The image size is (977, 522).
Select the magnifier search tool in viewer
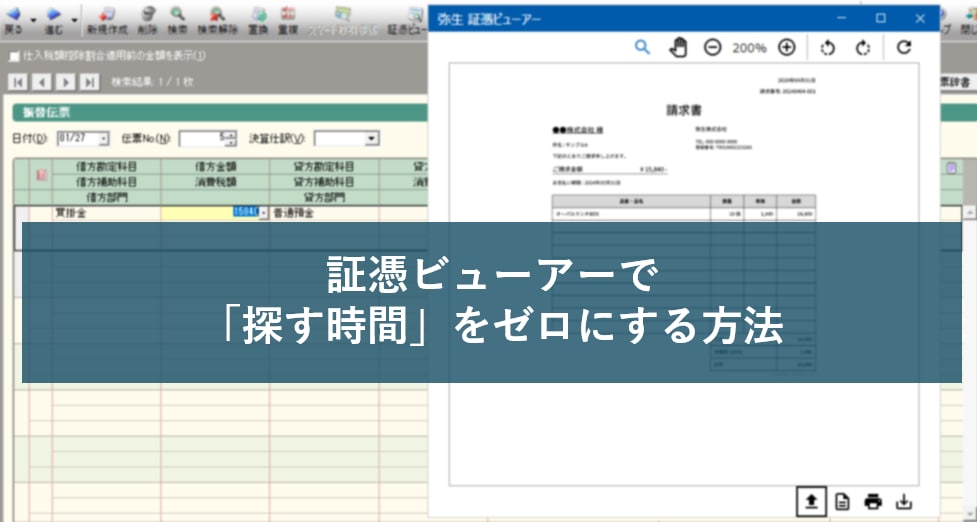pyautogui.click(x=642, y=47)
